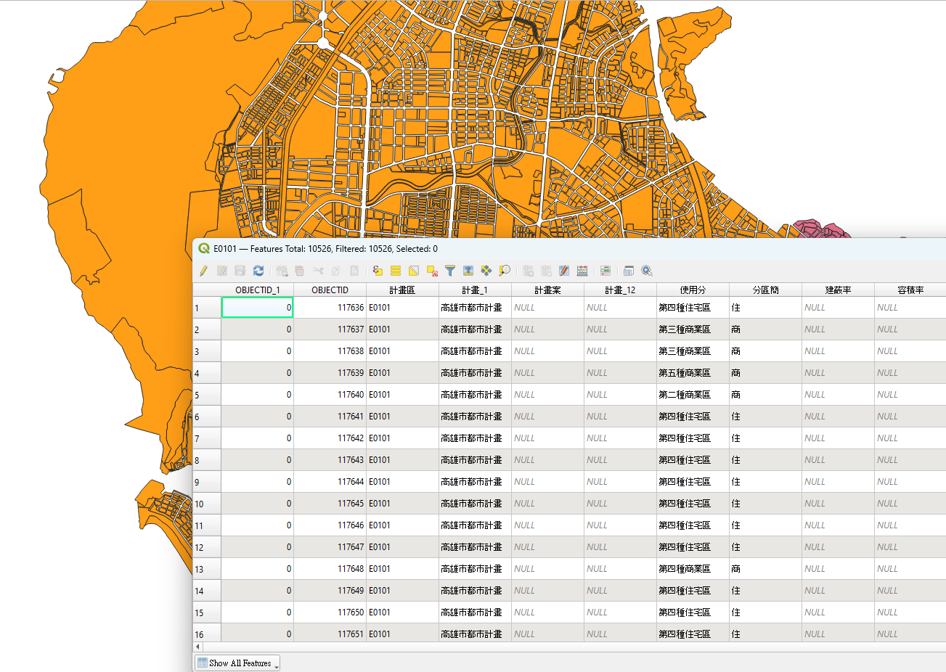The height and width of the screenshot is (672, 946).
Task: Click the first OBJECTID_1 cell
Action: [257, 308]
